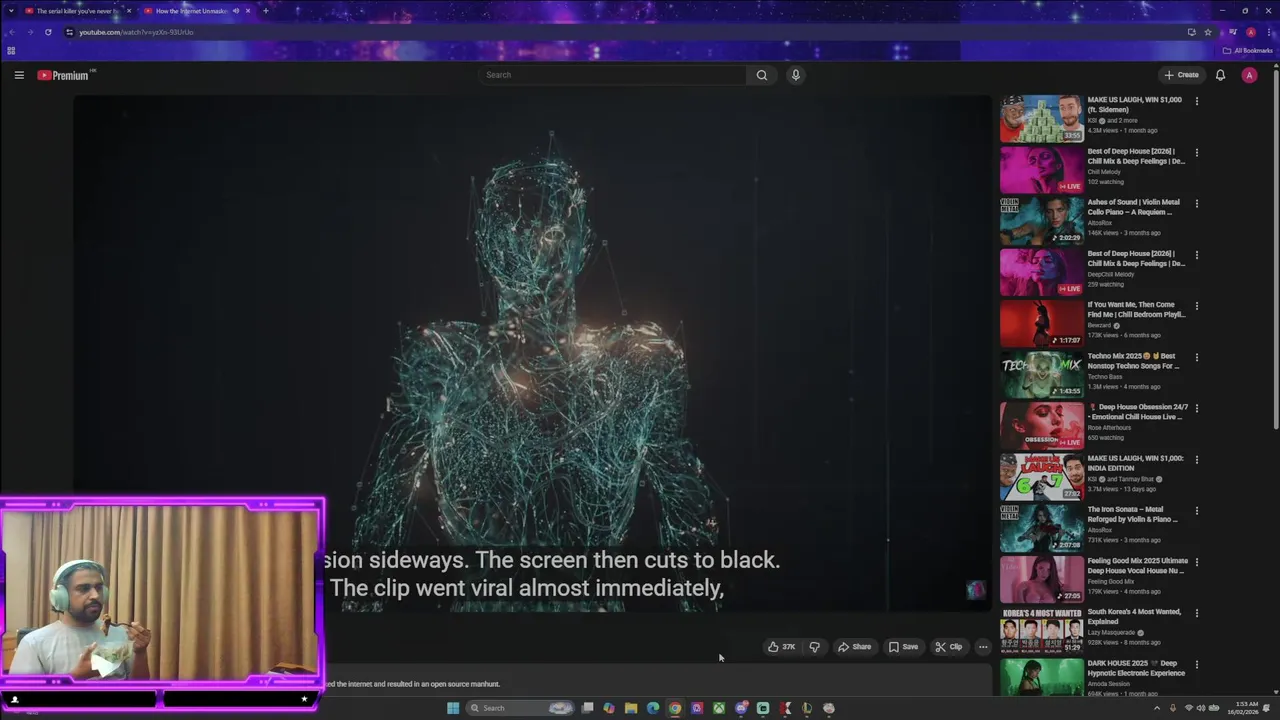
Task: Go to YouTube Premium home logo
Action: [x=64, y=75]
